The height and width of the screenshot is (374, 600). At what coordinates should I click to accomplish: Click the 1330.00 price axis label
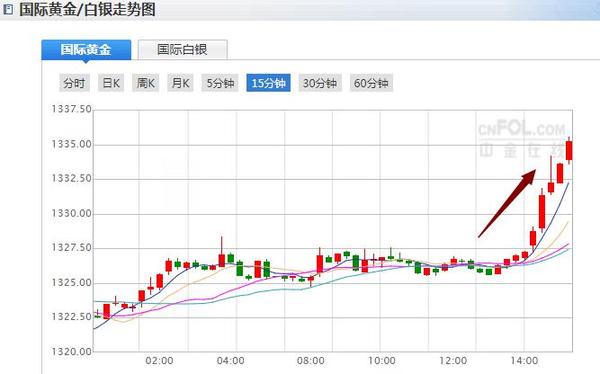point(72,213)
